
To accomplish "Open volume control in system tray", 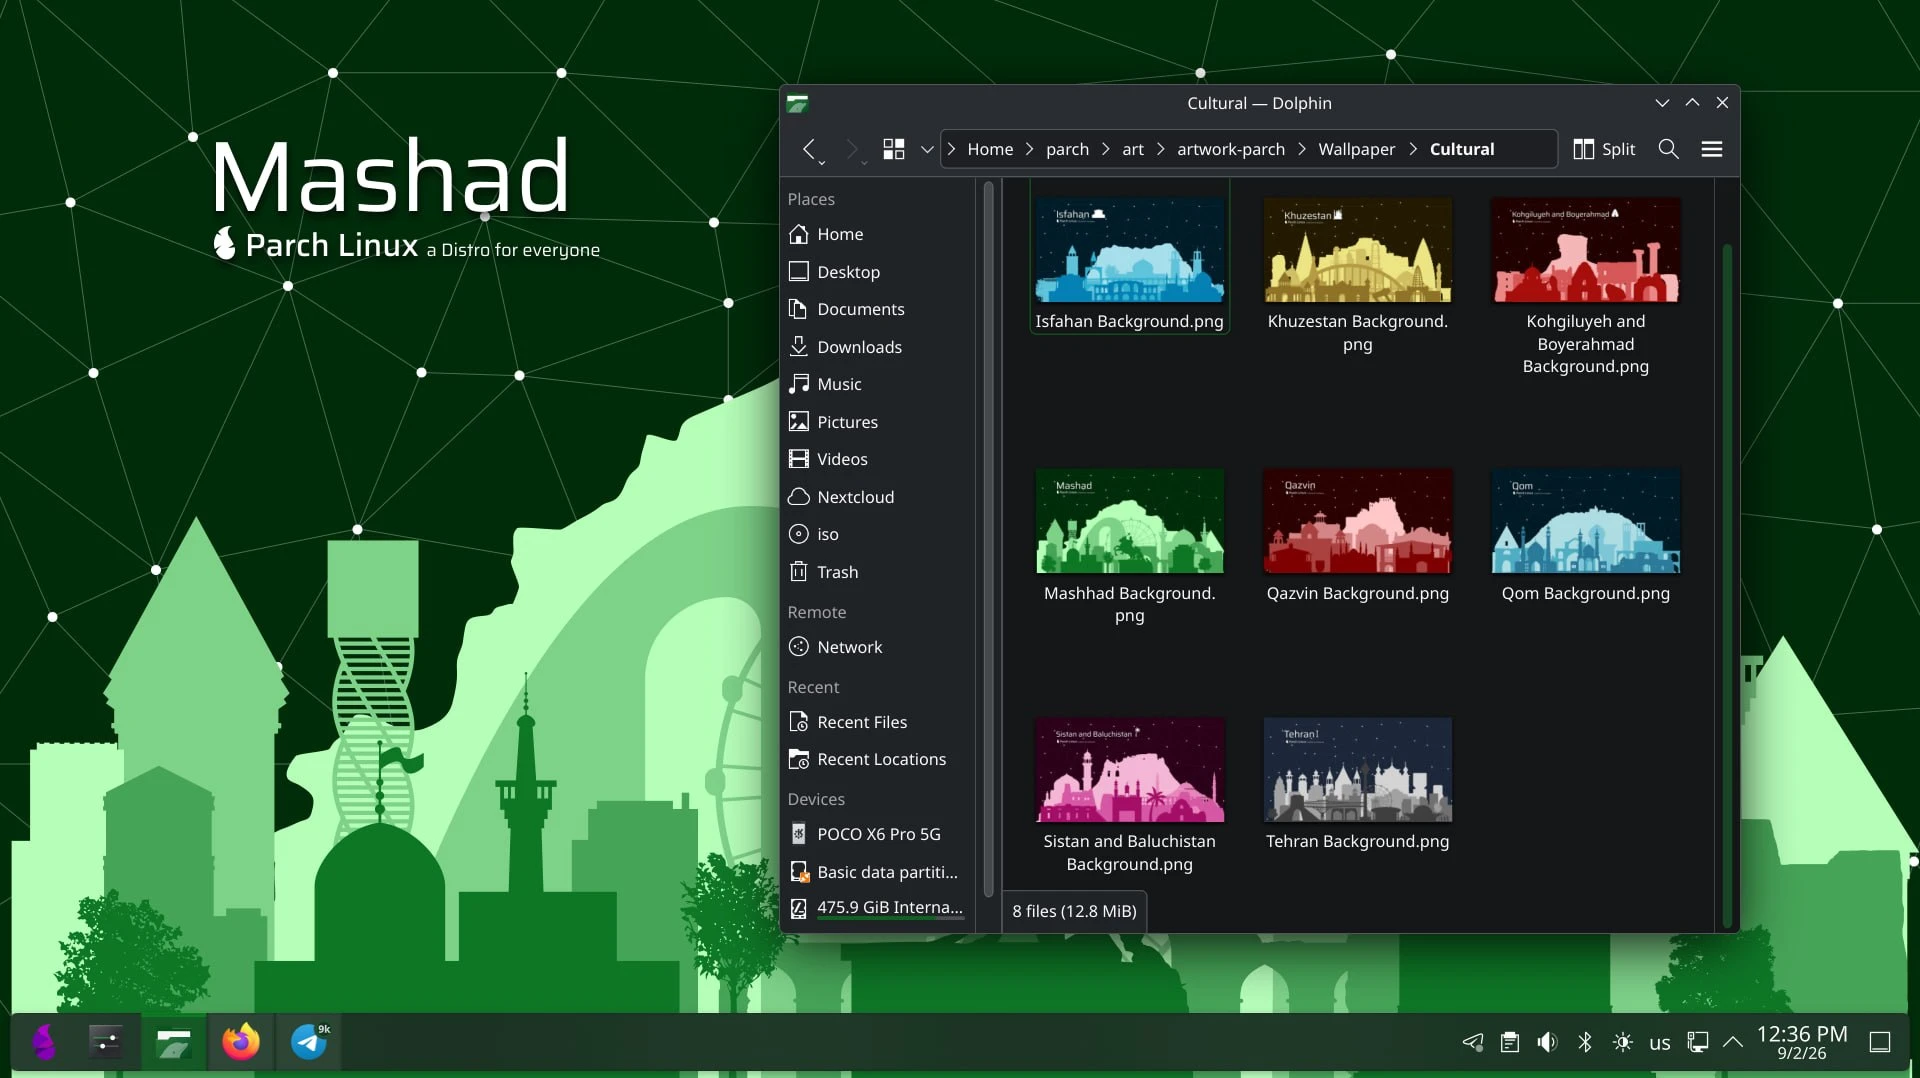I will coord(1547,1042).
